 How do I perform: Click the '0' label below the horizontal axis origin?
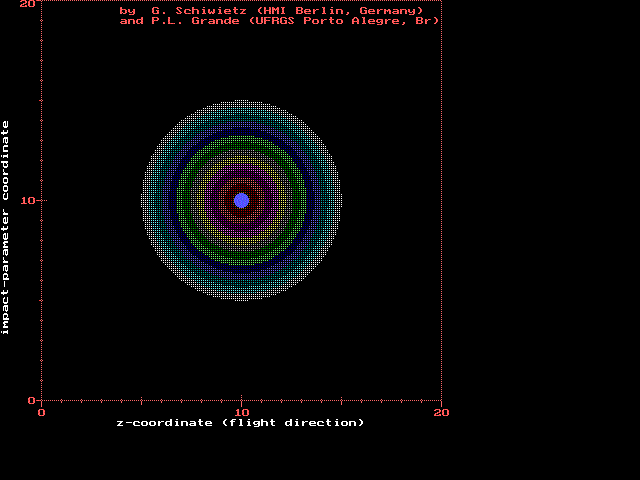pos(41,413)
